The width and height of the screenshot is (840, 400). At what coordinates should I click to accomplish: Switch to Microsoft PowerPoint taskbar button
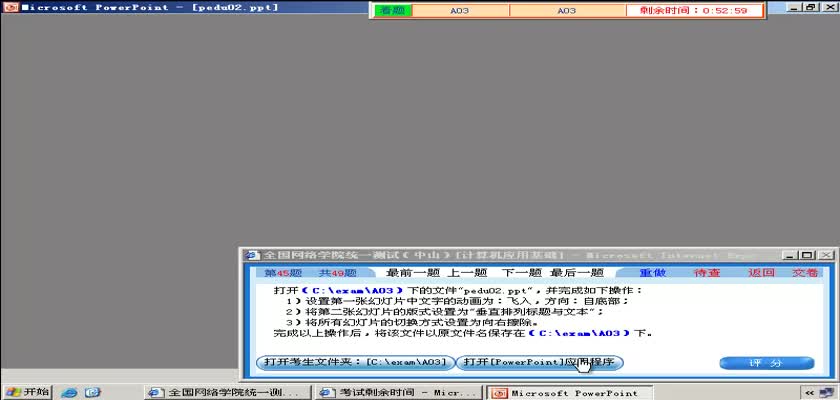[570, 393]
